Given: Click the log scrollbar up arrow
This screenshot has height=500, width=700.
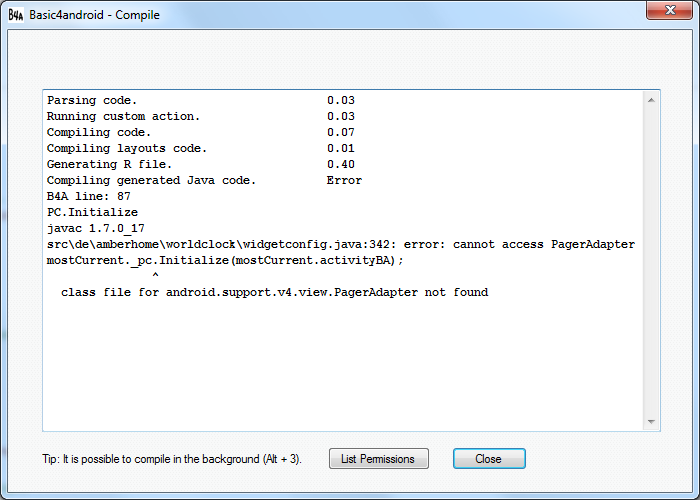Looking at the screenshot, I should pos(653,101).
